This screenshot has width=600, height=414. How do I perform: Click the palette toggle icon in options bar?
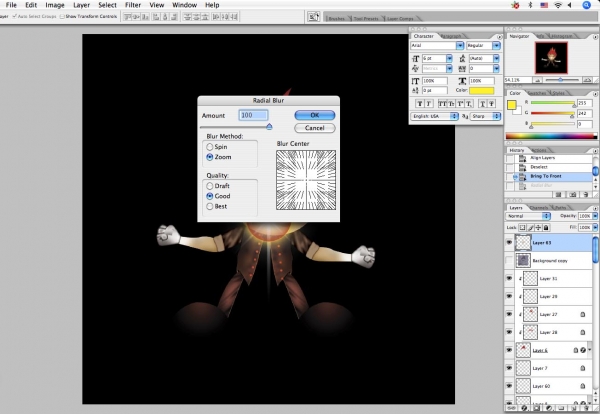pyautogui.click(x=313, y=17)
